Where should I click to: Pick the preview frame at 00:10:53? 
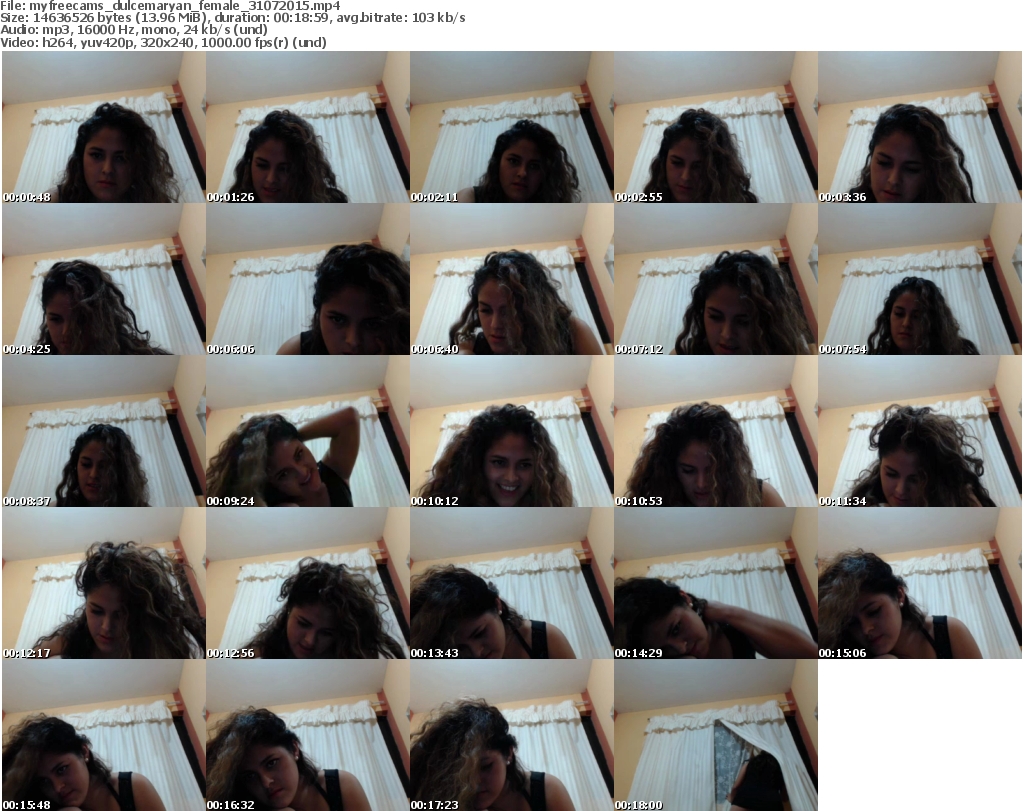[715, 431]
